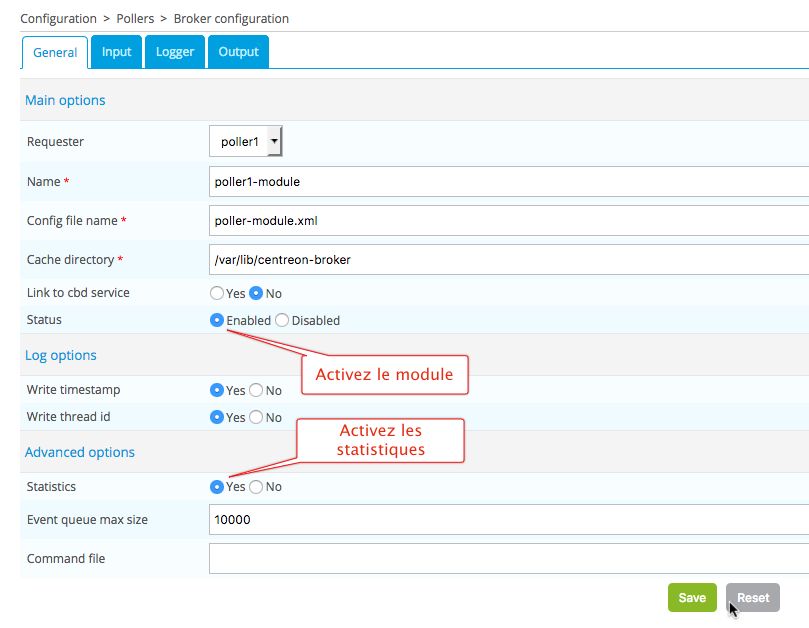
Task: Click the Event queue max size field
Action: [508, 520]
